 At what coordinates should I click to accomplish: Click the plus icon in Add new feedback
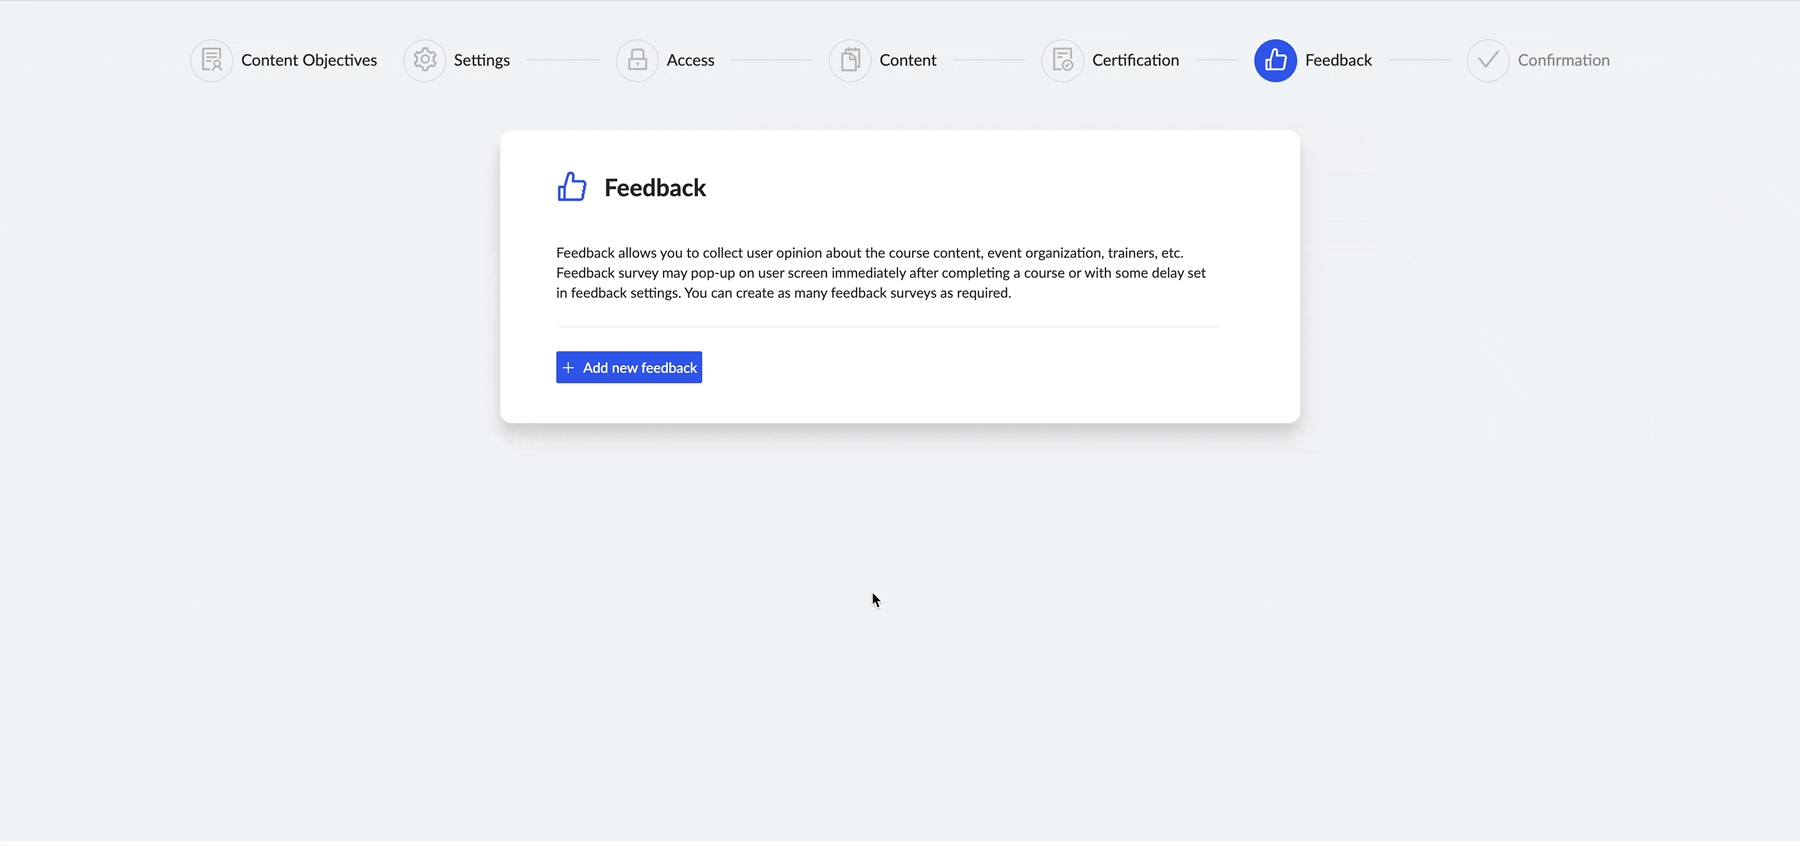(x=568, y=368)
